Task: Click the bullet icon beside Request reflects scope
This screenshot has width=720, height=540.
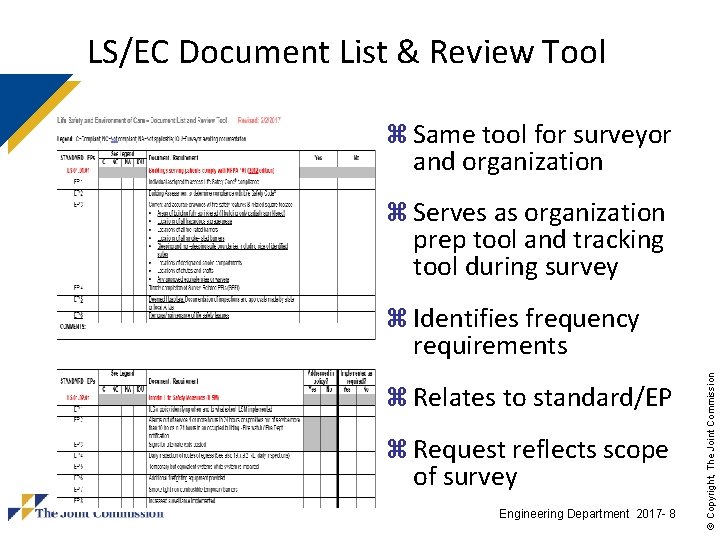Action: [x=397, y=449]
